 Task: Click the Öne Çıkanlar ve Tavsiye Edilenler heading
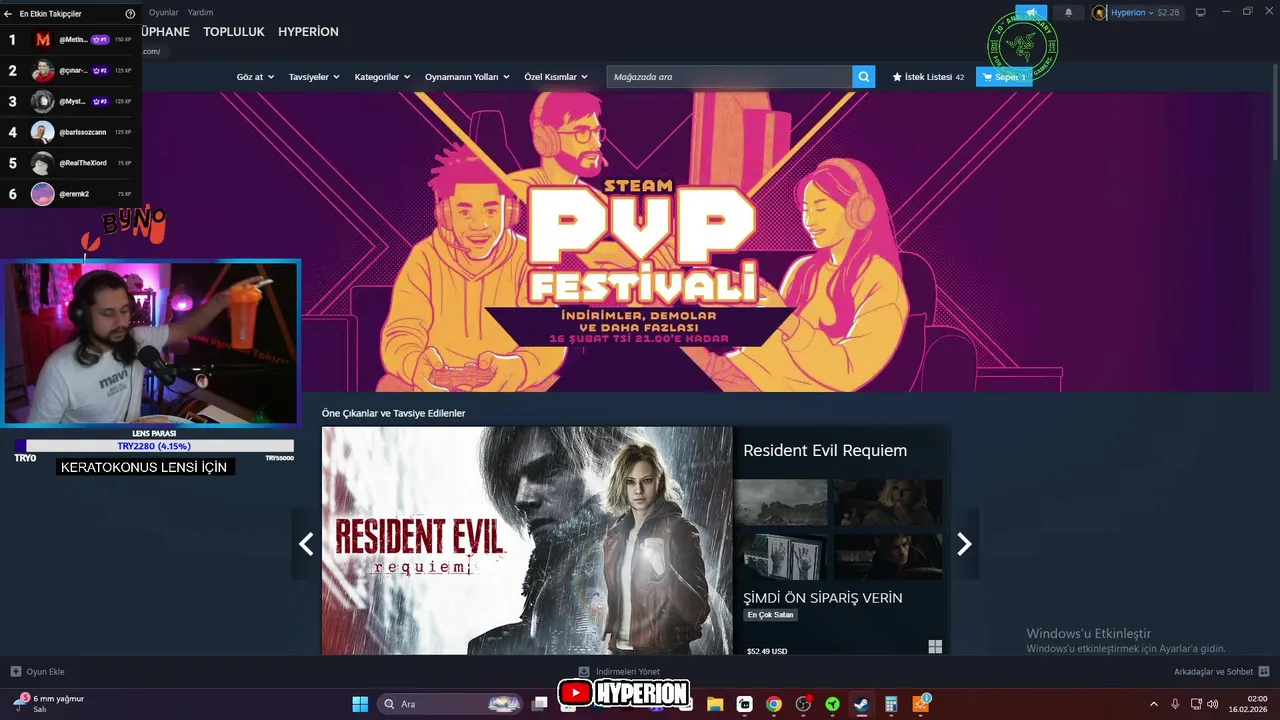tap(393, 413)
